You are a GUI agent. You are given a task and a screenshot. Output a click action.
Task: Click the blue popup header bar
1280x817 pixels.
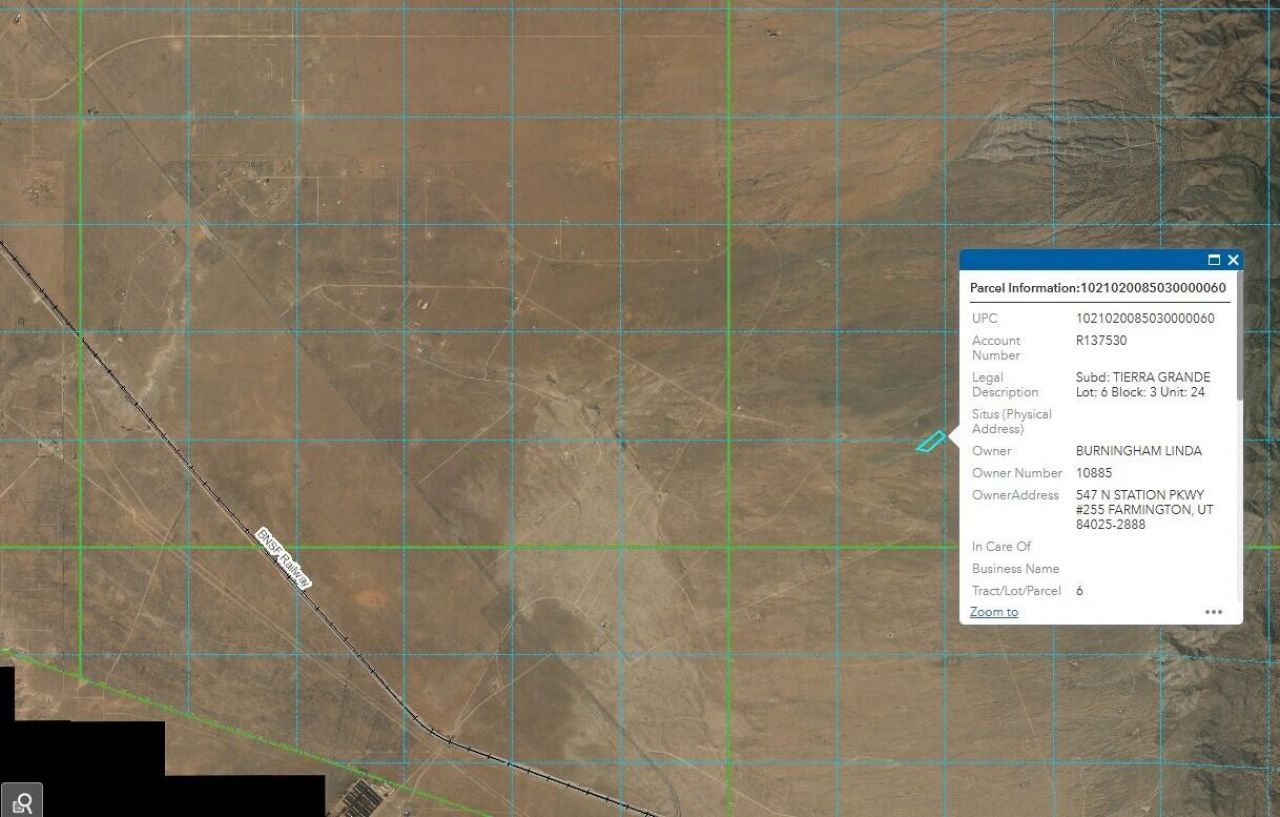tap(1080, 260)
